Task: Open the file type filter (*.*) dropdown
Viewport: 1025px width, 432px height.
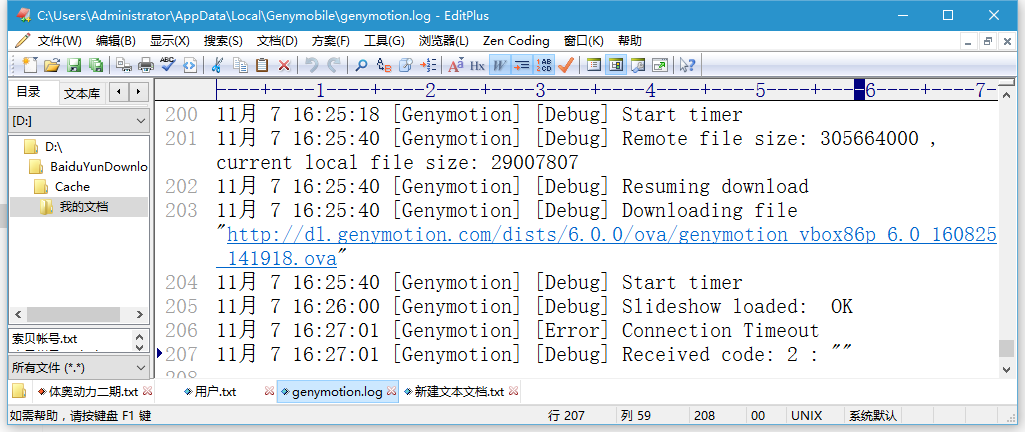Action: coord(78,367)
